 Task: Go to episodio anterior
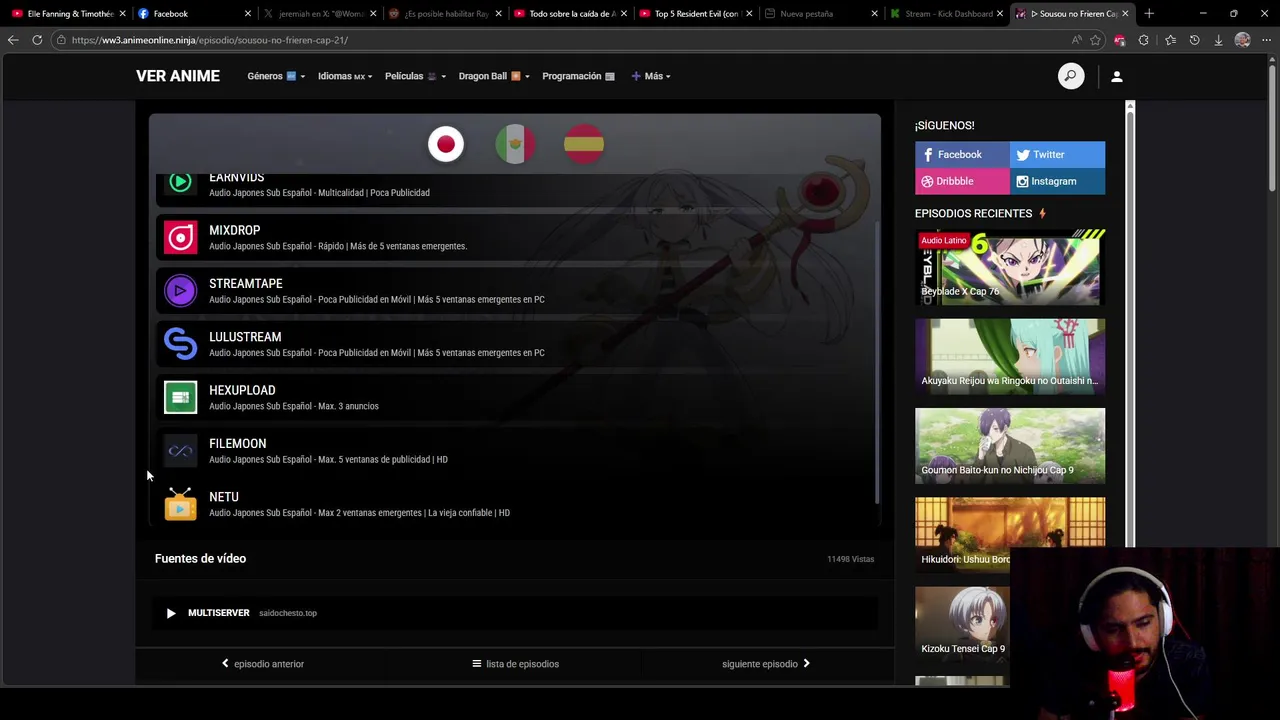(262, 664)
